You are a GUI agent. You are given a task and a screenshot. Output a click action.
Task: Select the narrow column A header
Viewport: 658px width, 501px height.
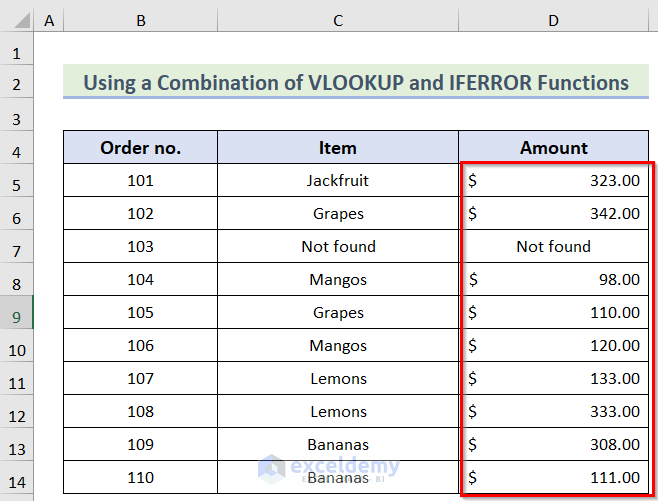tap(49, 18)
